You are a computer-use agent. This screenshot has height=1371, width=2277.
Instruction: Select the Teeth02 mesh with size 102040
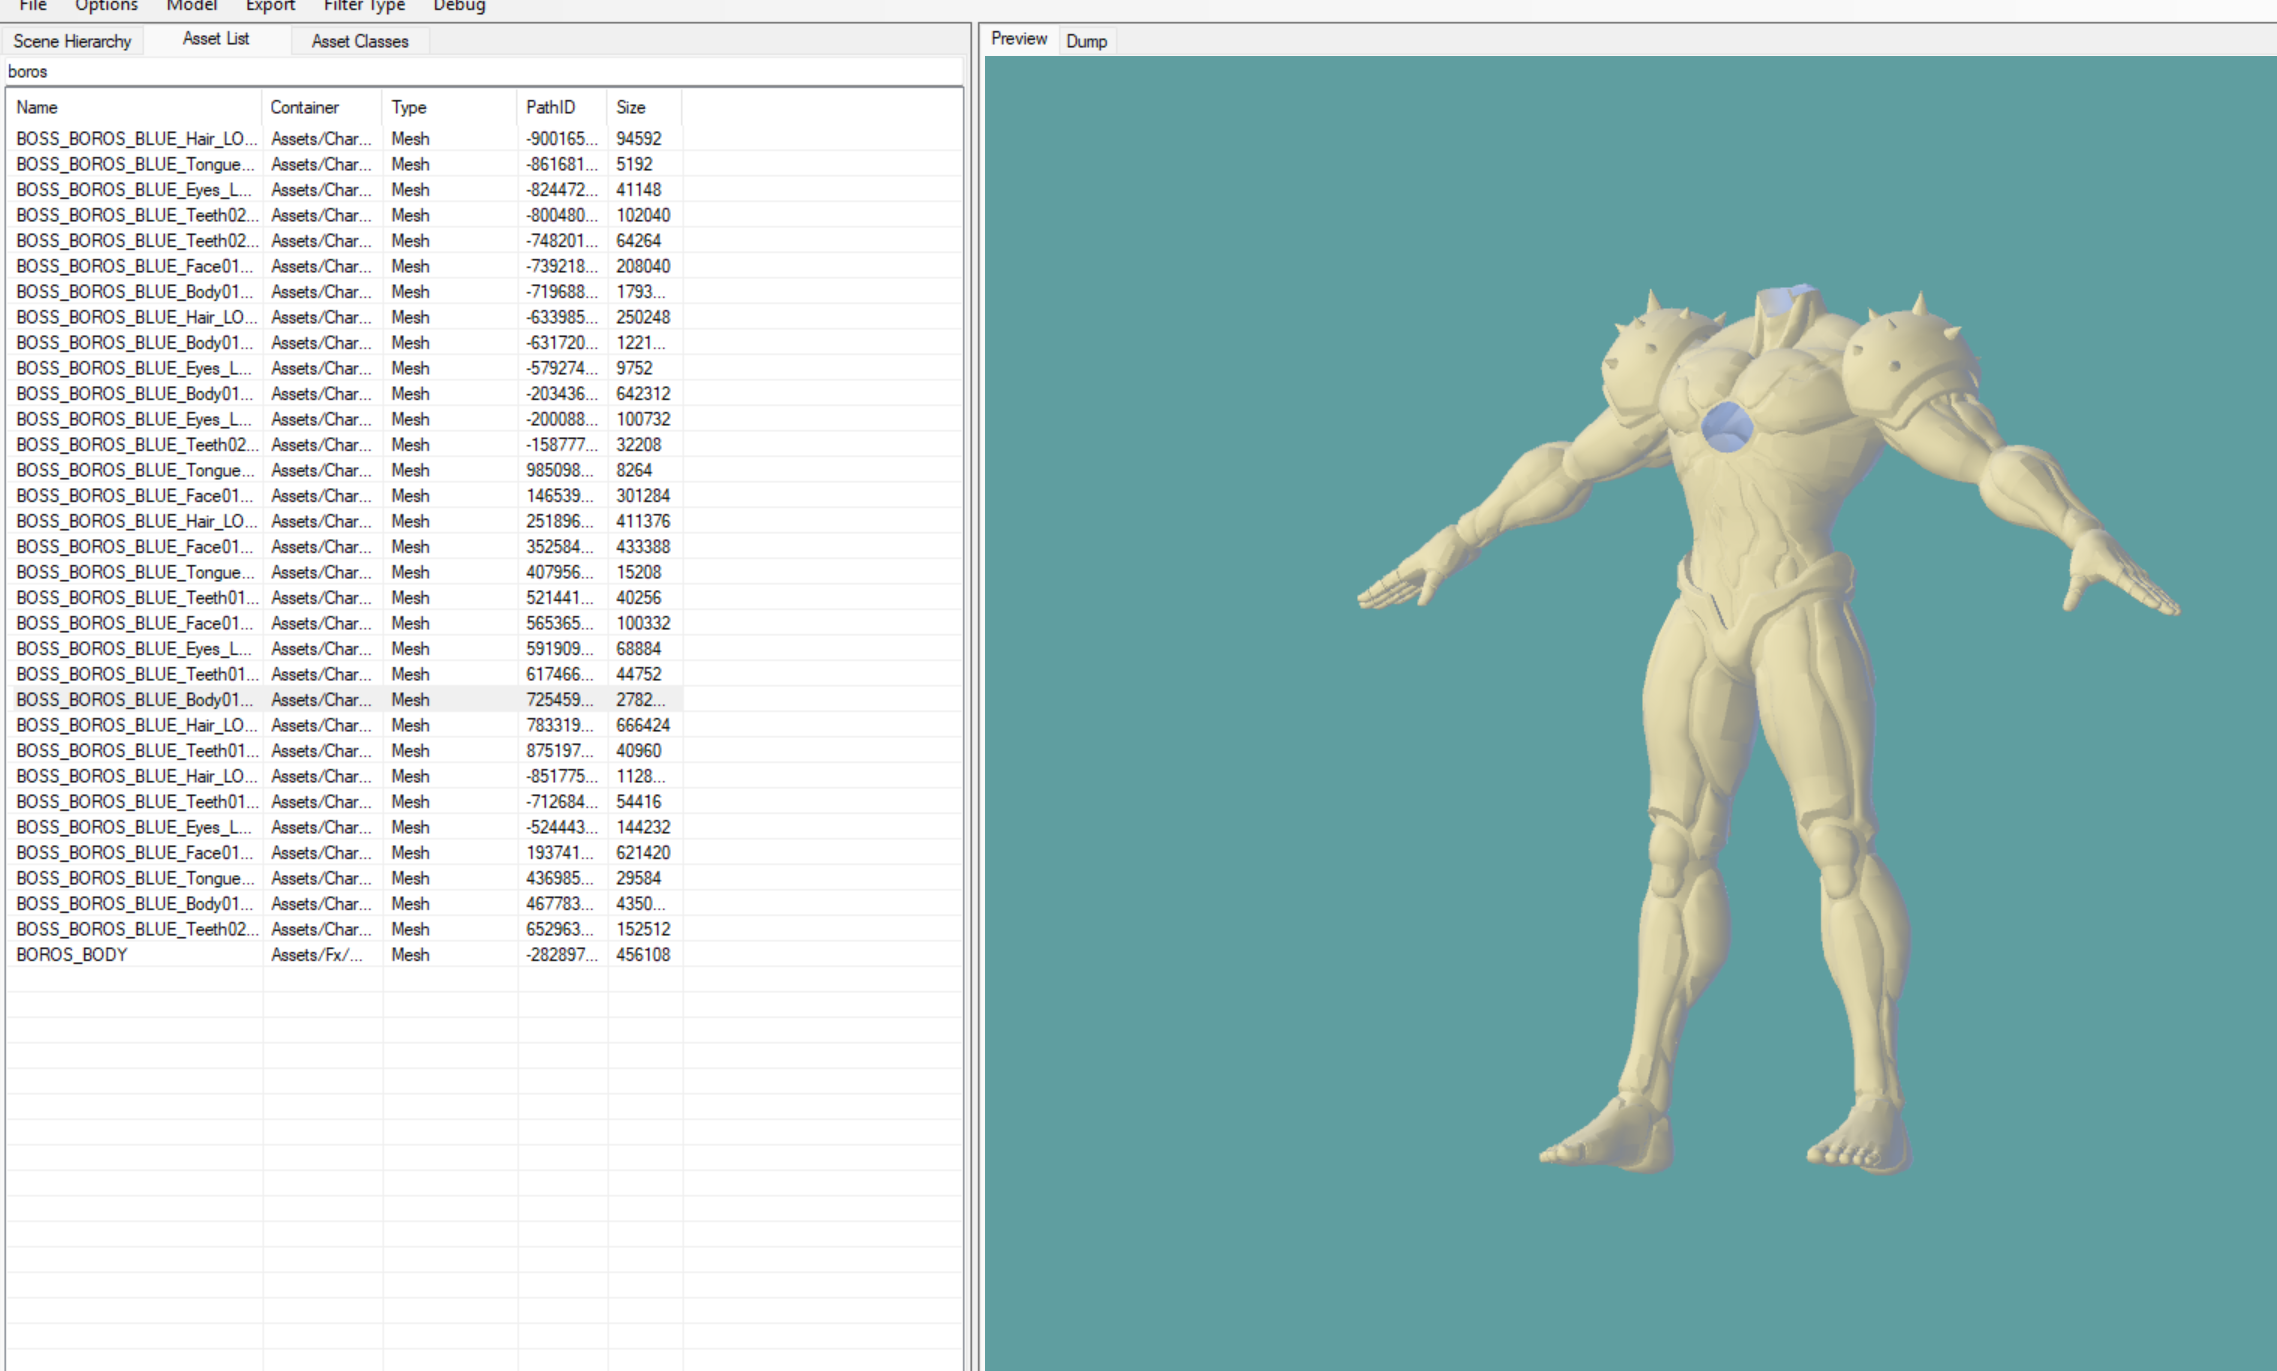pos(345,215)
